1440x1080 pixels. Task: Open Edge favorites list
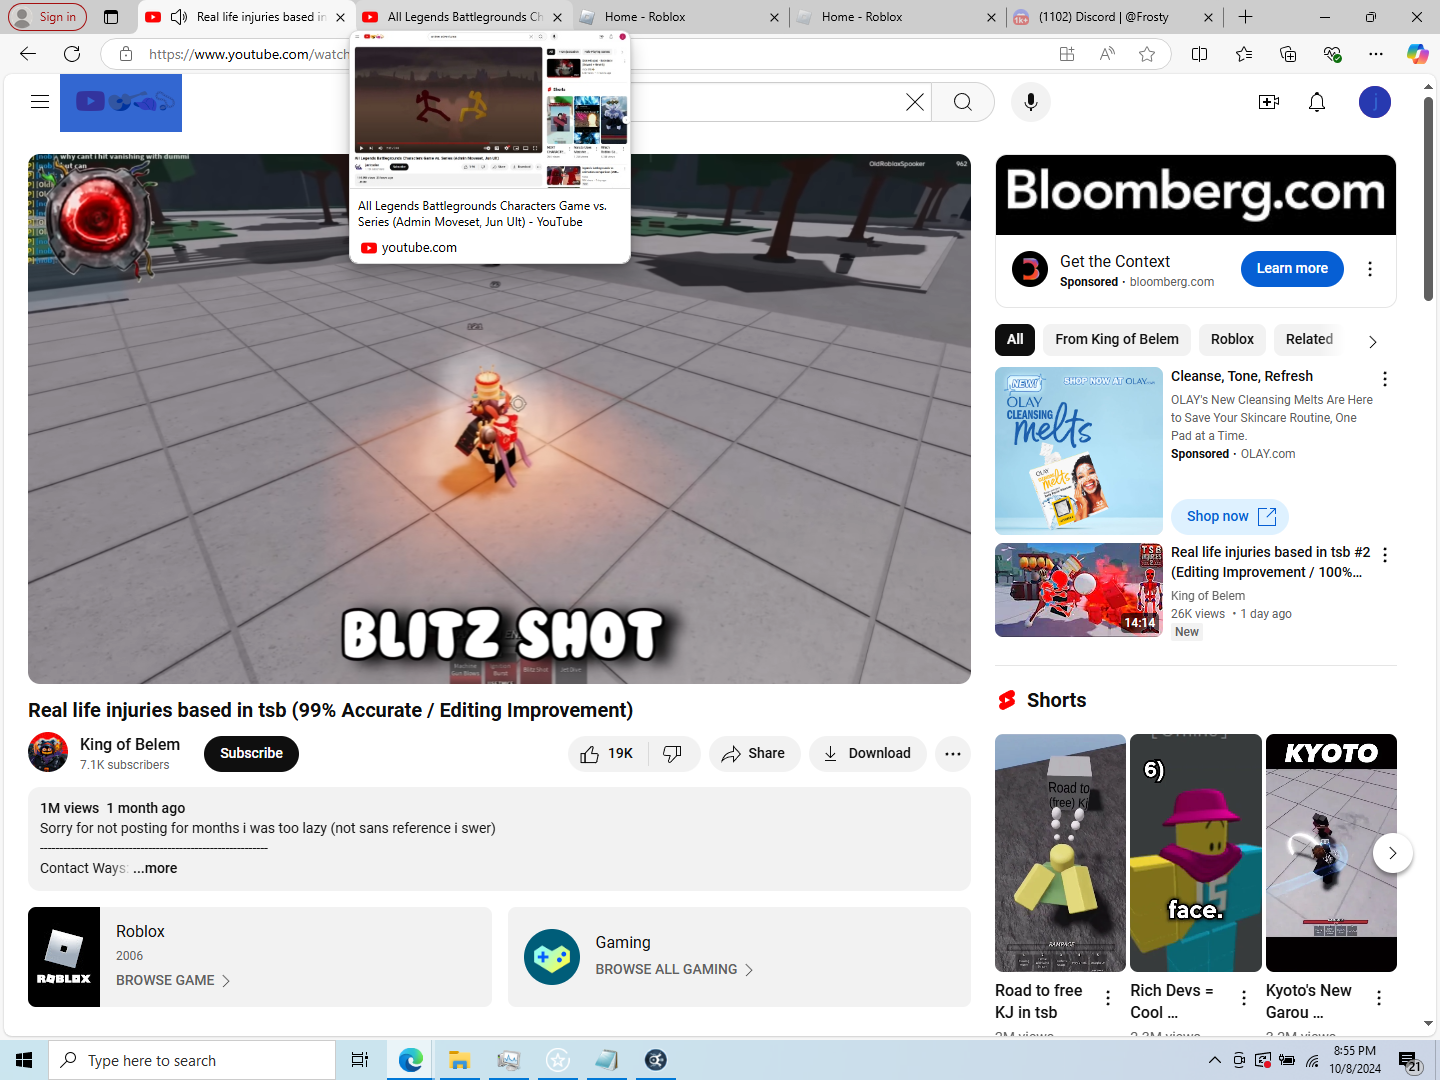click(1244, 54)
